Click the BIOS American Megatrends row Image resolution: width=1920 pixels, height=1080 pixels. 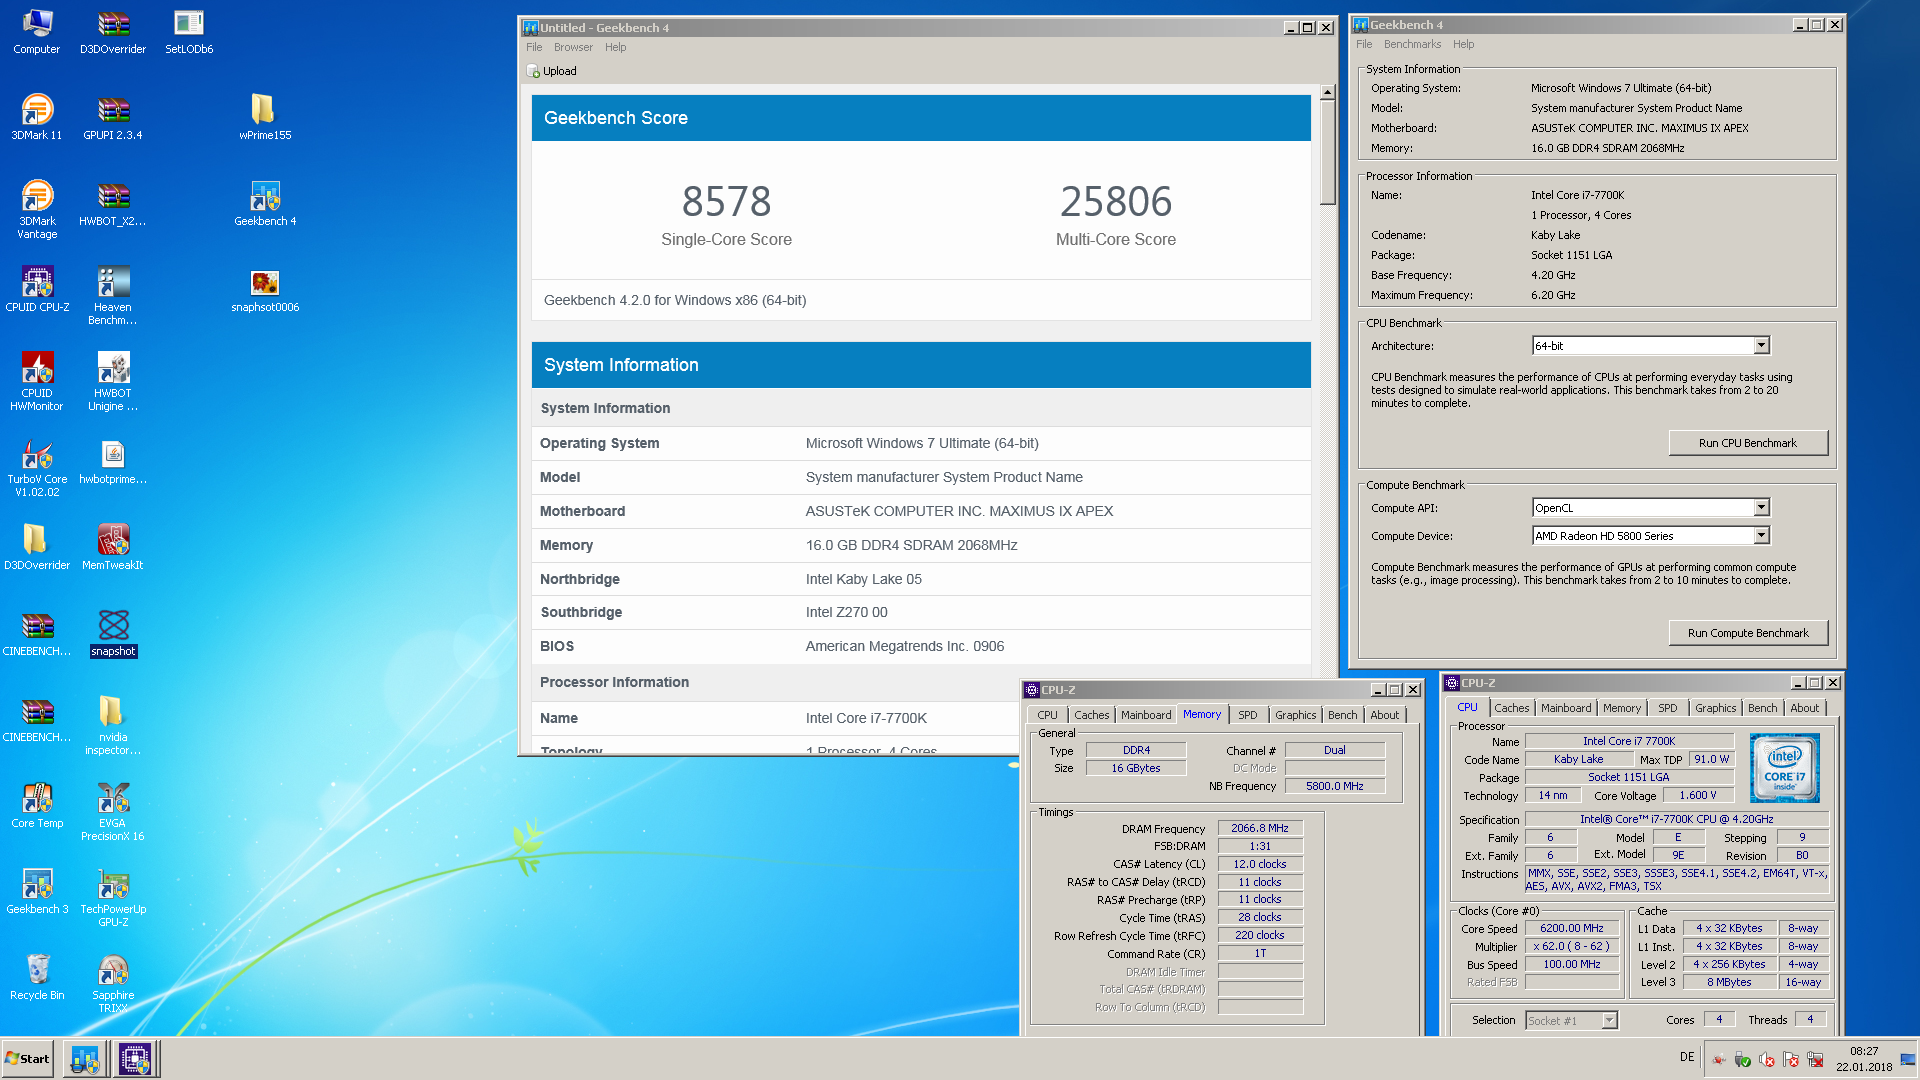click(921, 646)
